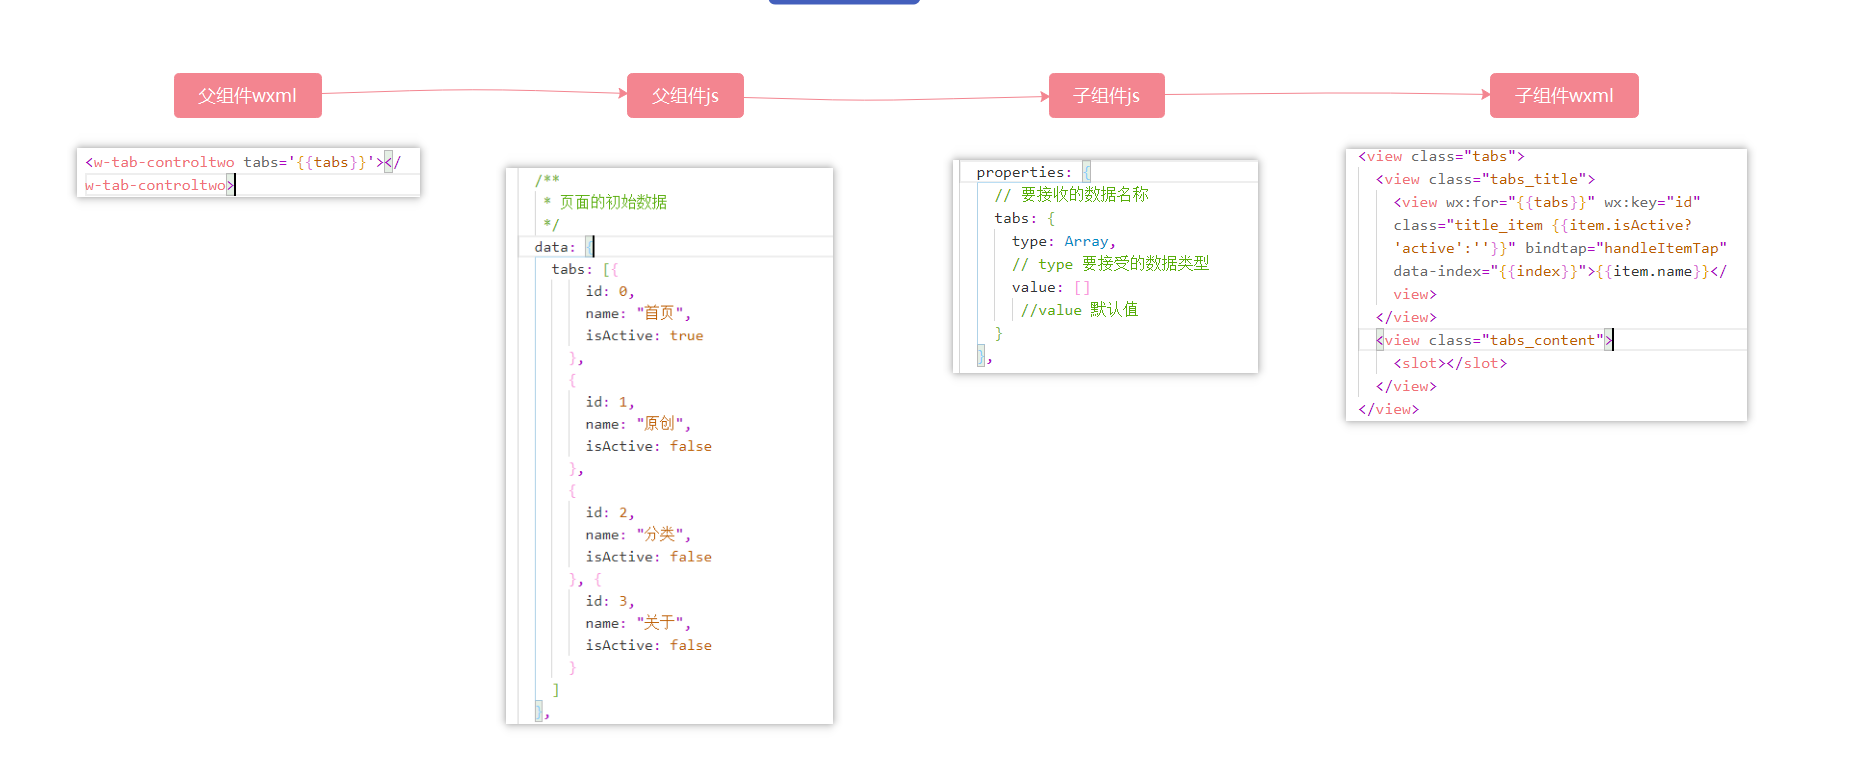The height and width of the screenshot is (771, 1861).
Task: Click the <slot></slot> line
Action: point(1450,363)
